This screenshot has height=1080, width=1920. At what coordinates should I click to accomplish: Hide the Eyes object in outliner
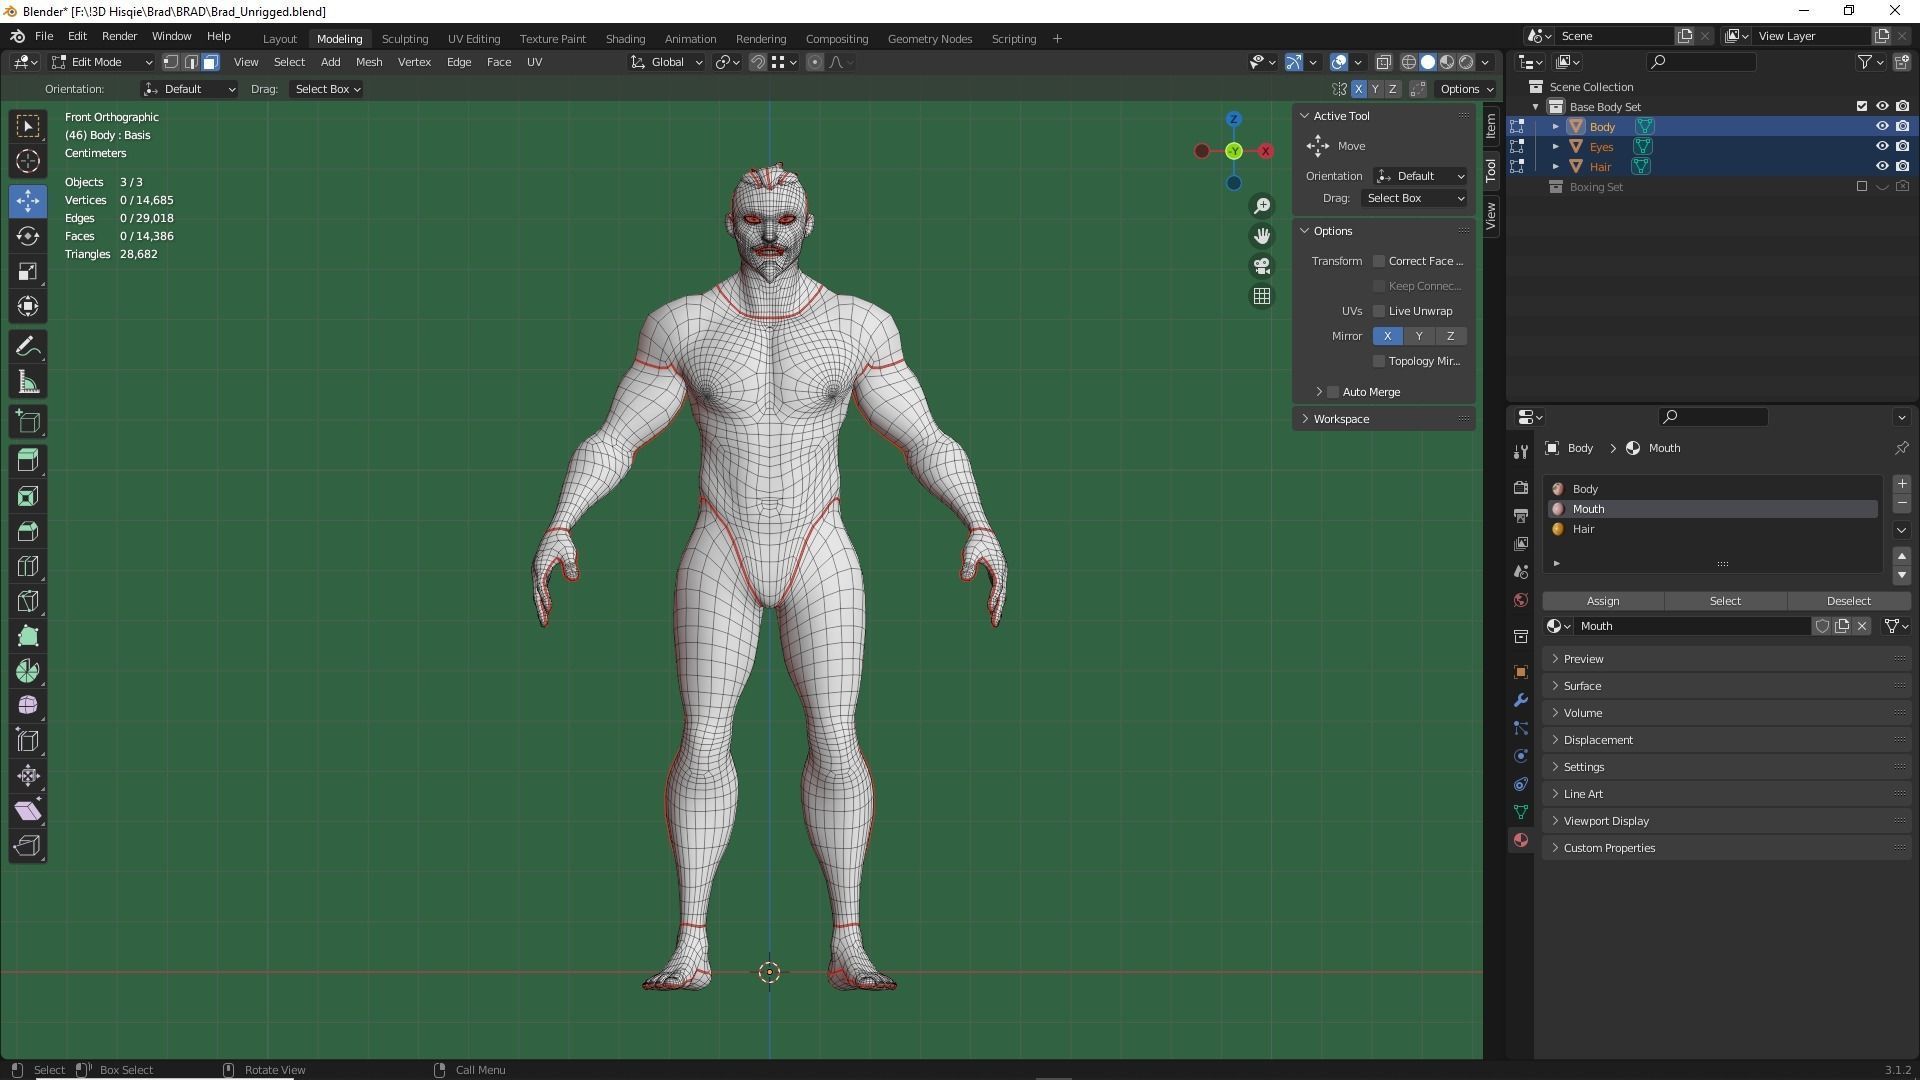point(1881,146)
